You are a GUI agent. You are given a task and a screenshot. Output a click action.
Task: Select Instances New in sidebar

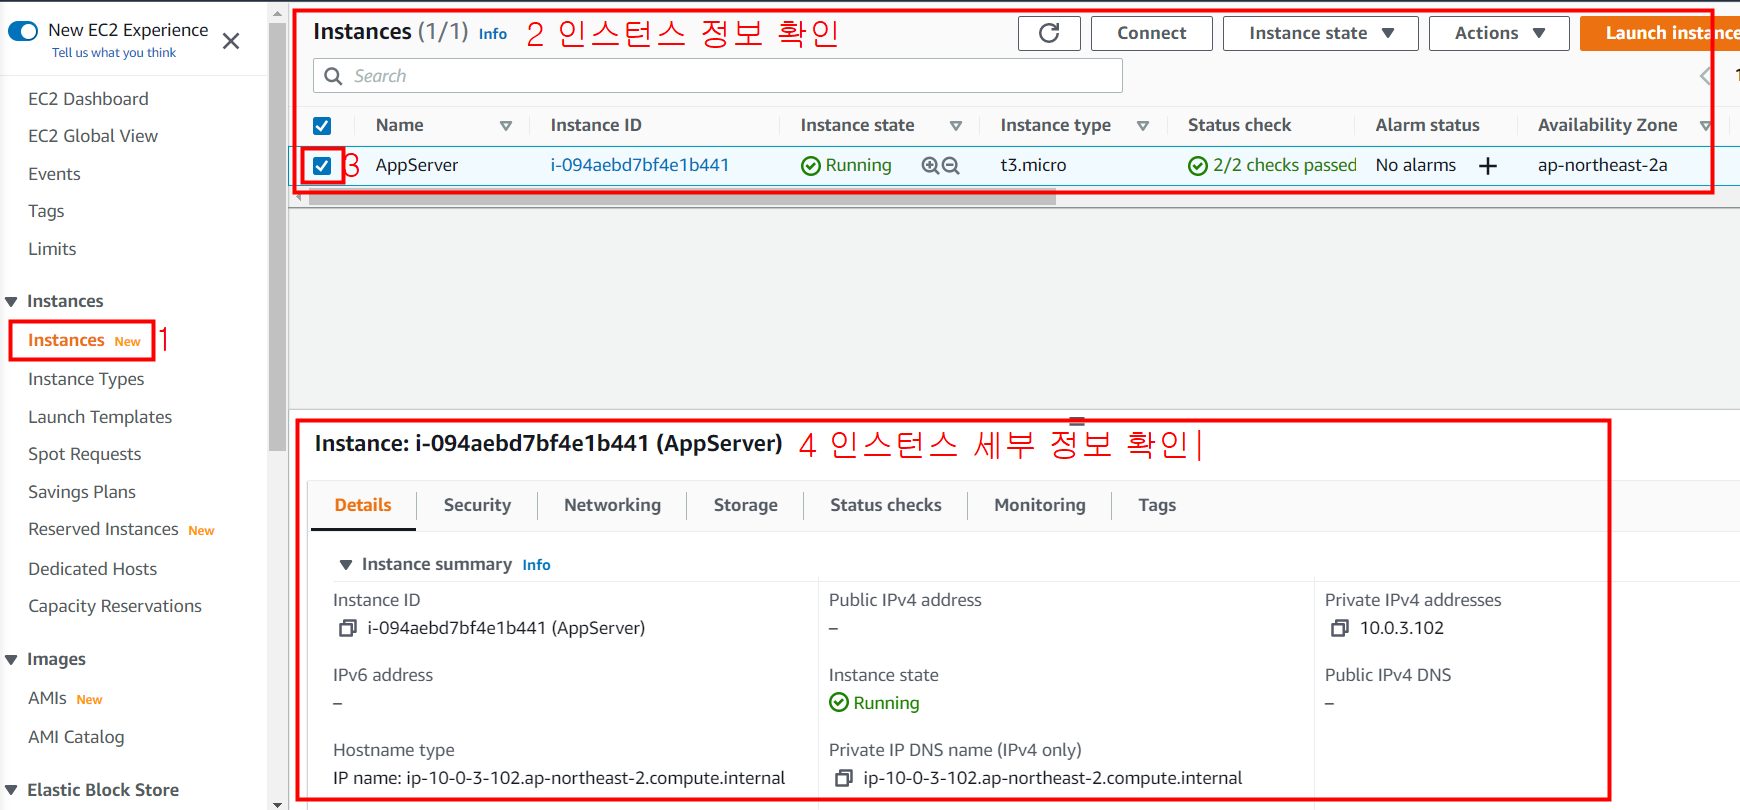(x=84, y=341)
